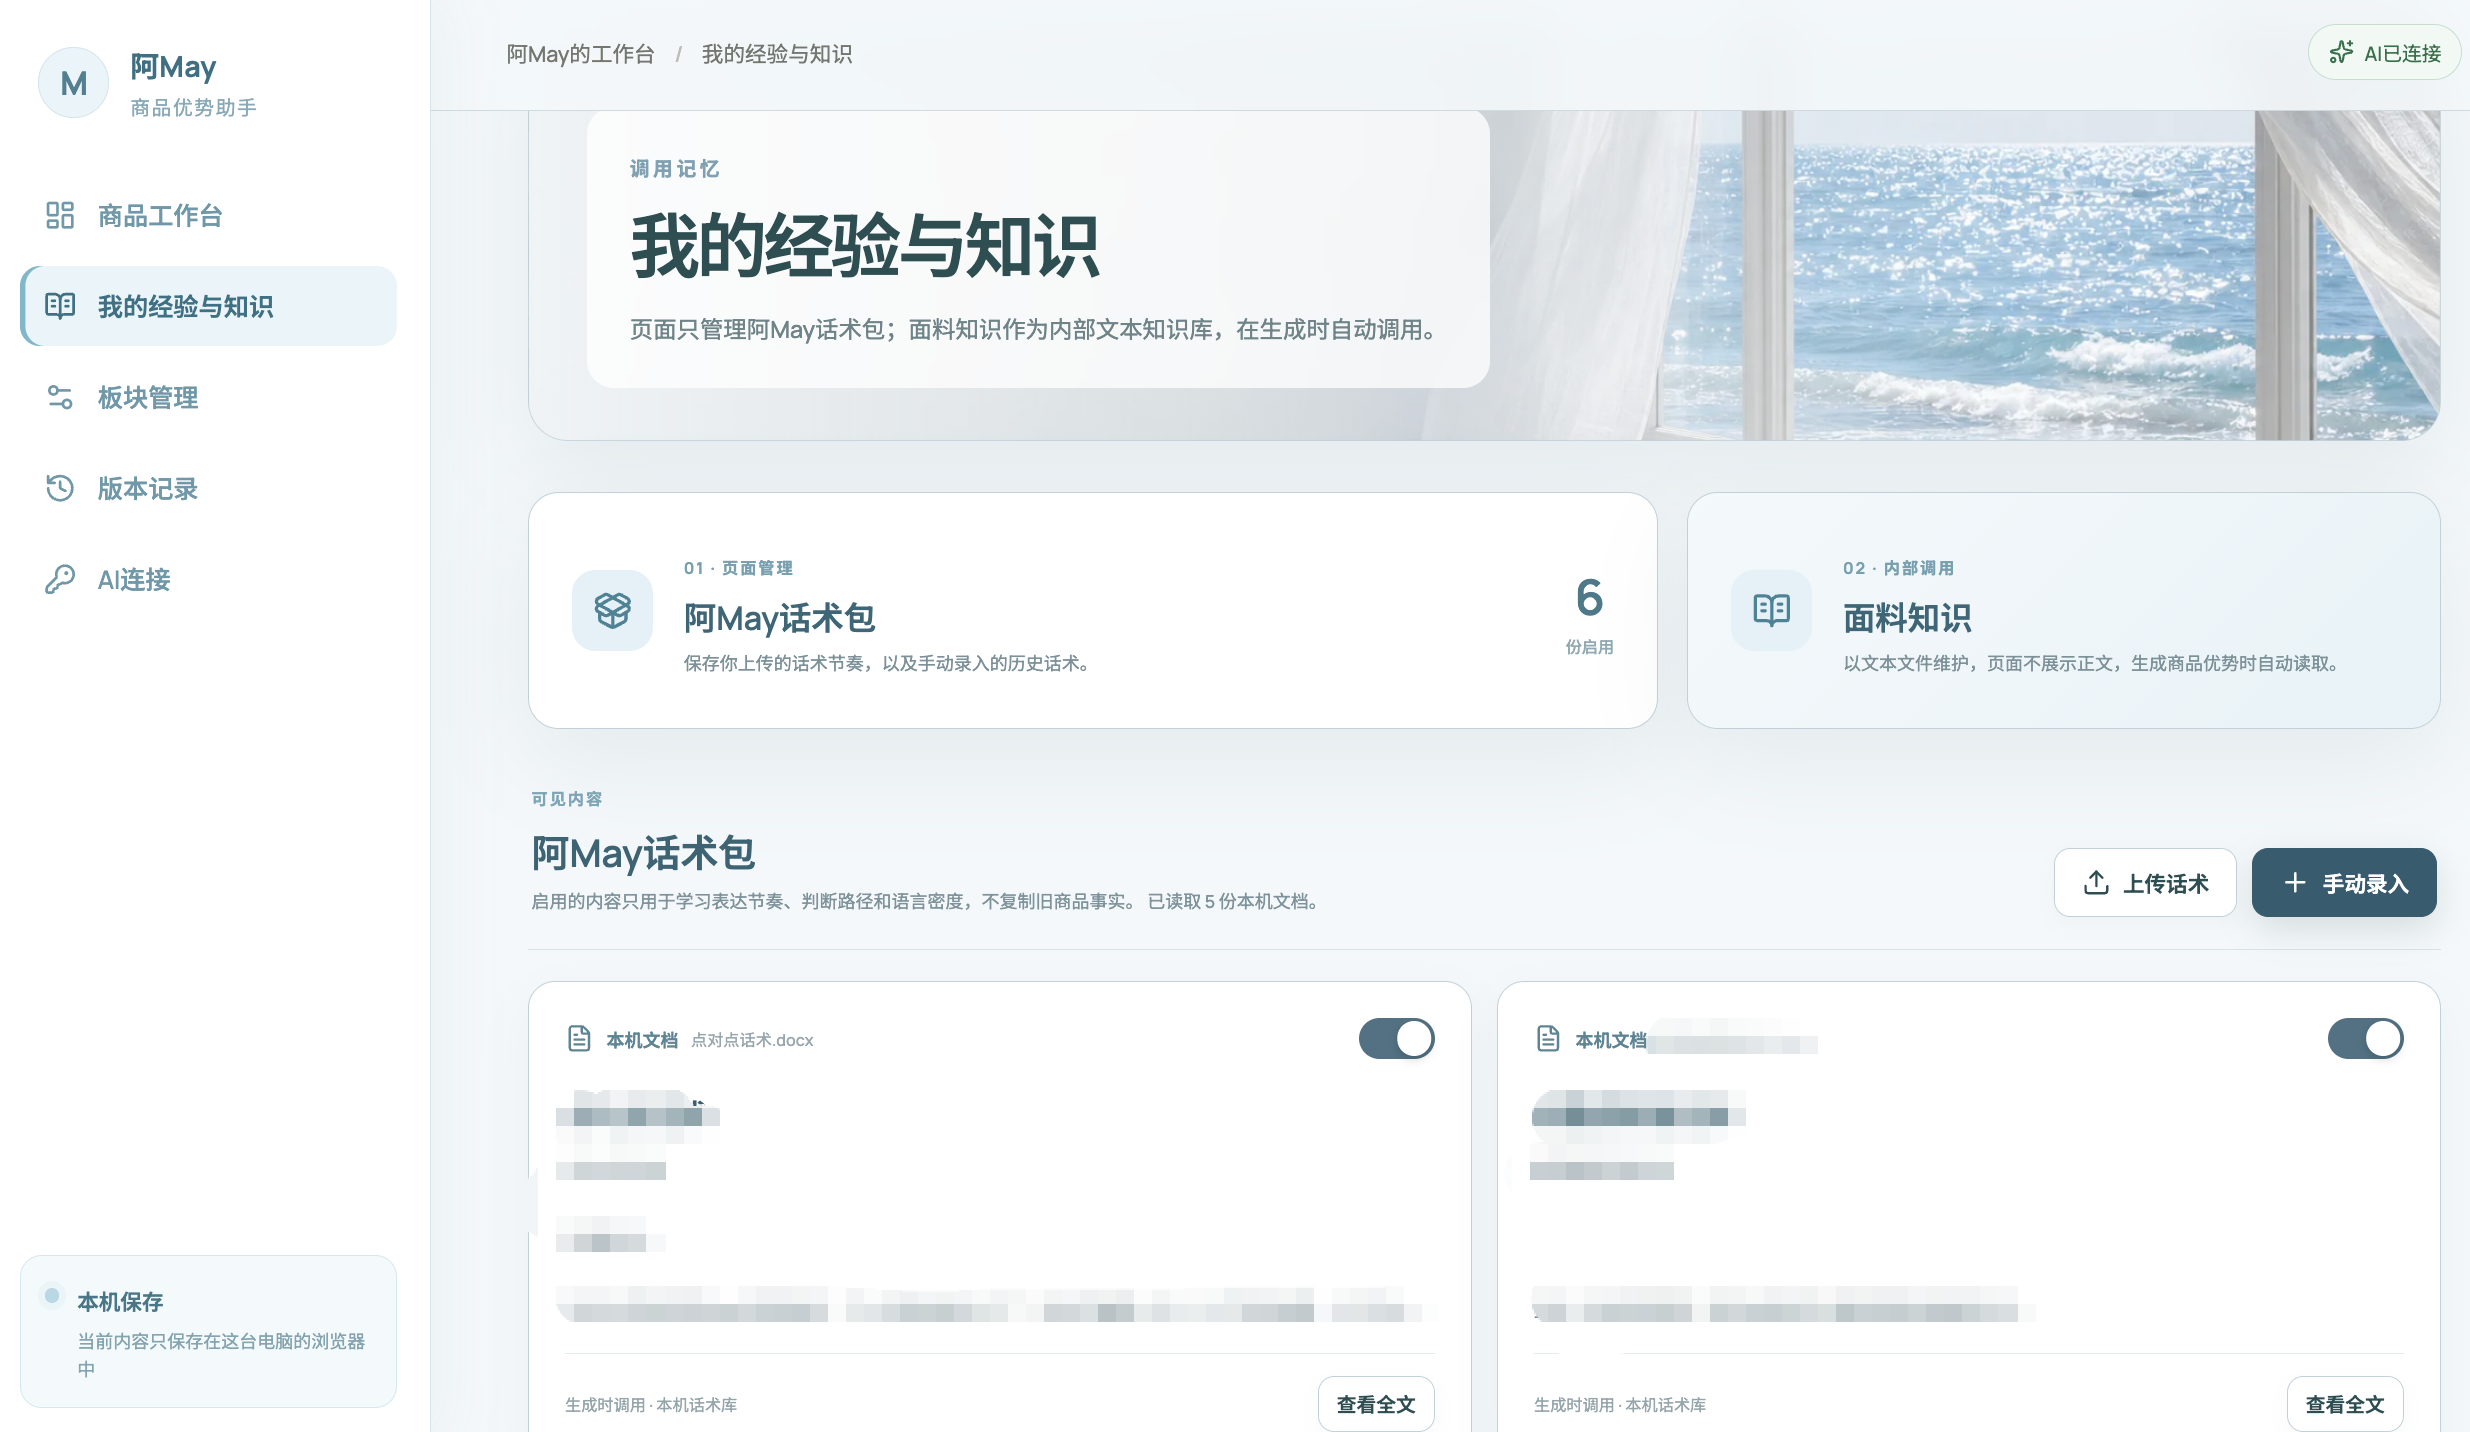Click the AI已连接 status badge
This screenshot has width=2470, height=1432.
click(x=2385, y=53)
